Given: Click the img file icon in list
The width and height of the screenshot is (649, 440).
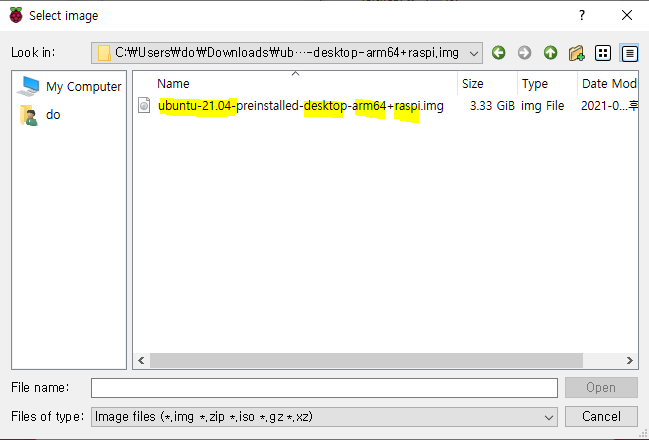Looking at the screenshot, I should point(144,105).
